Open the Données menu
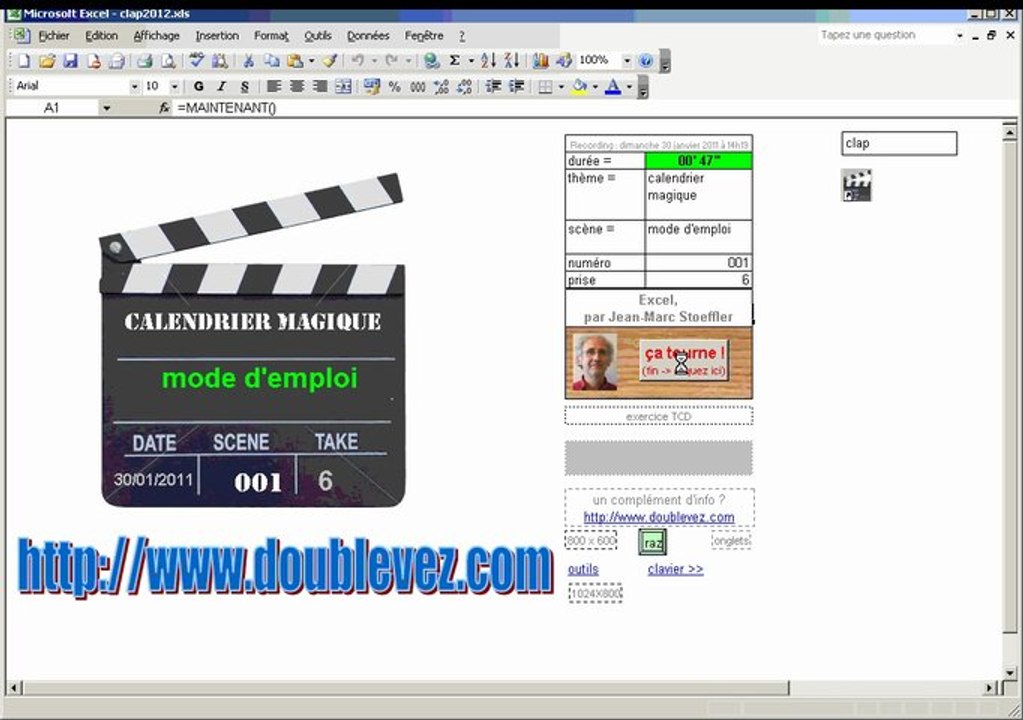This screenshot has width=1023, height=720. click(368, 36)
